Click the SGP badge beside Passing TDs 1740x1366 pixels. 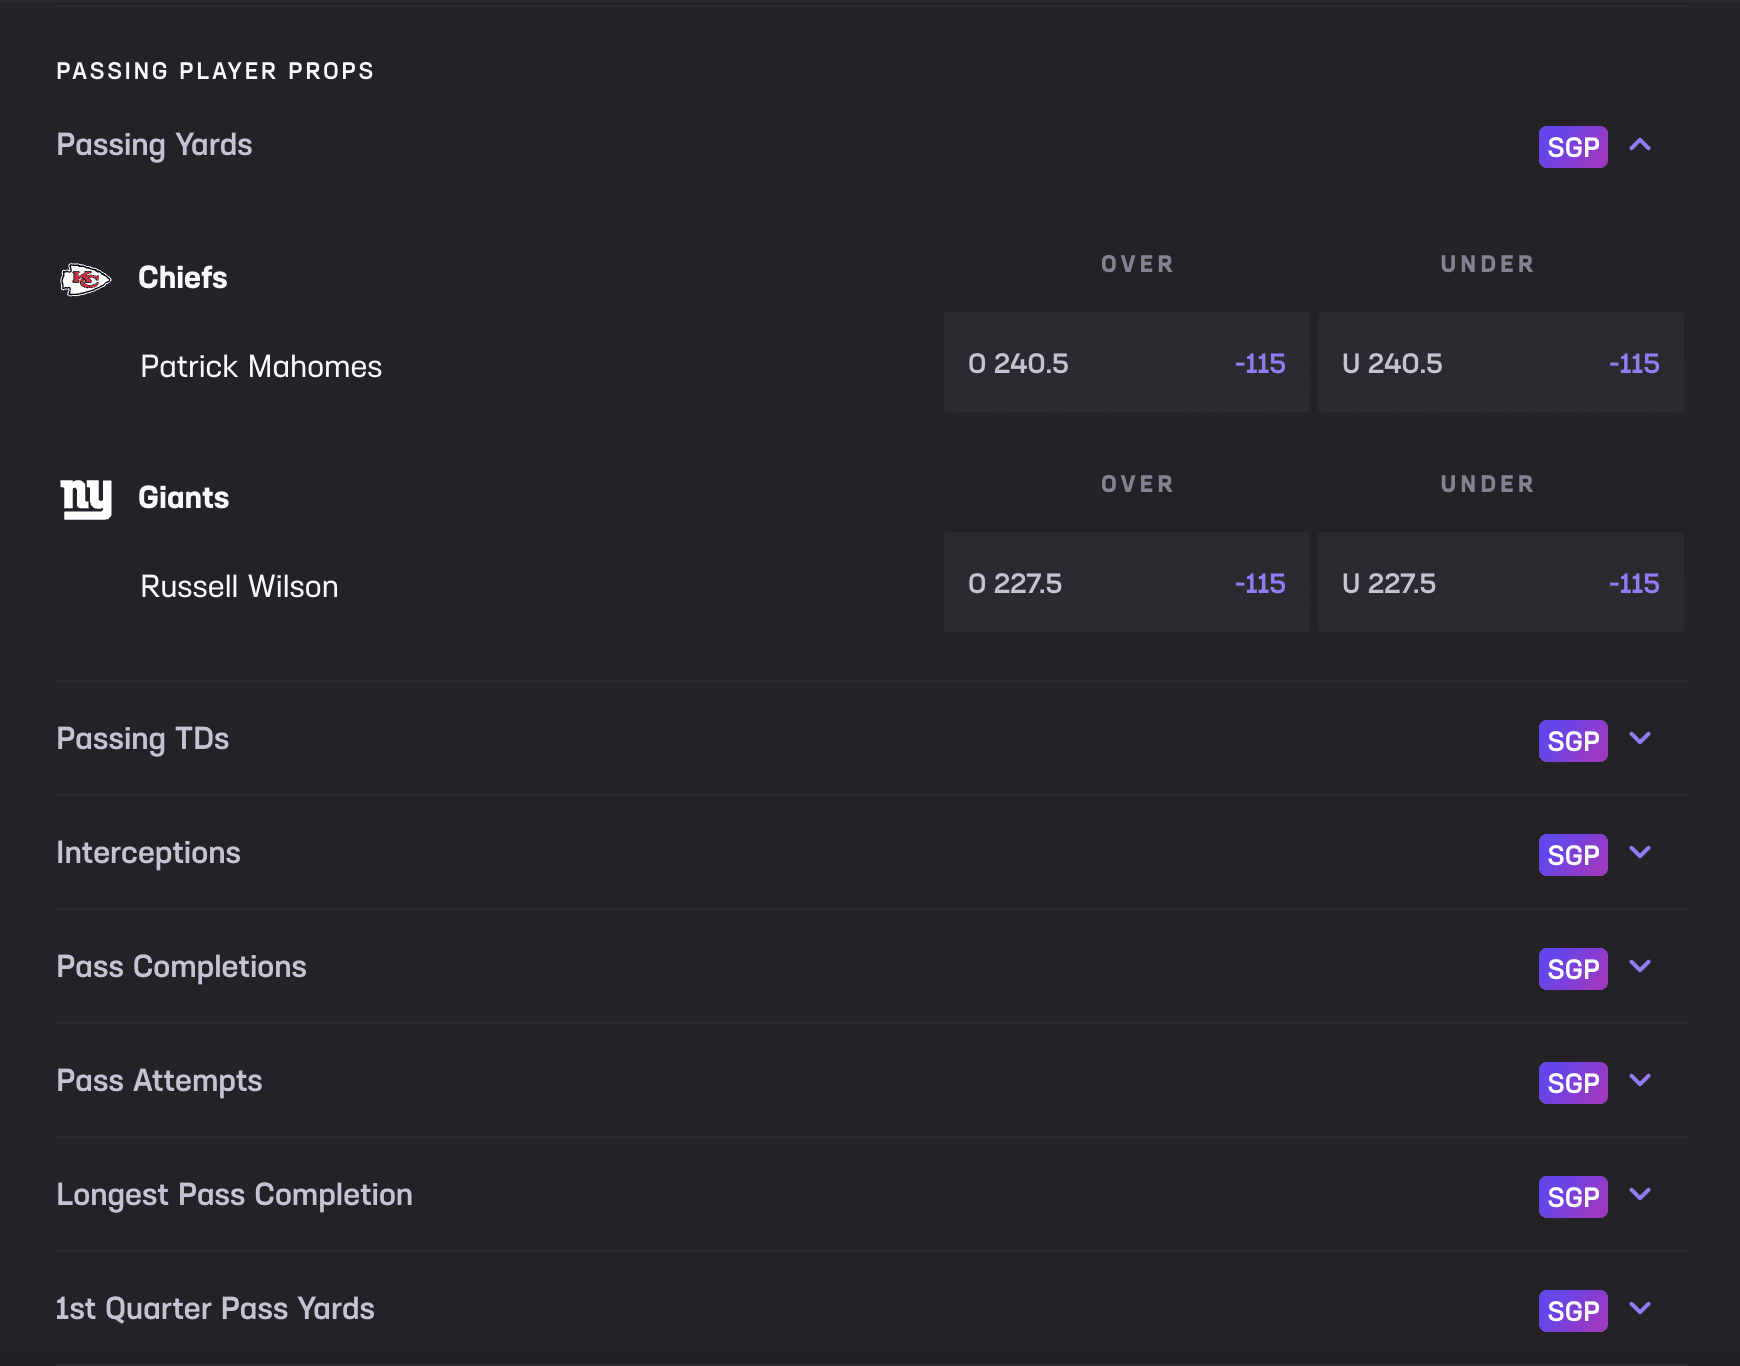click(1572, 741)
